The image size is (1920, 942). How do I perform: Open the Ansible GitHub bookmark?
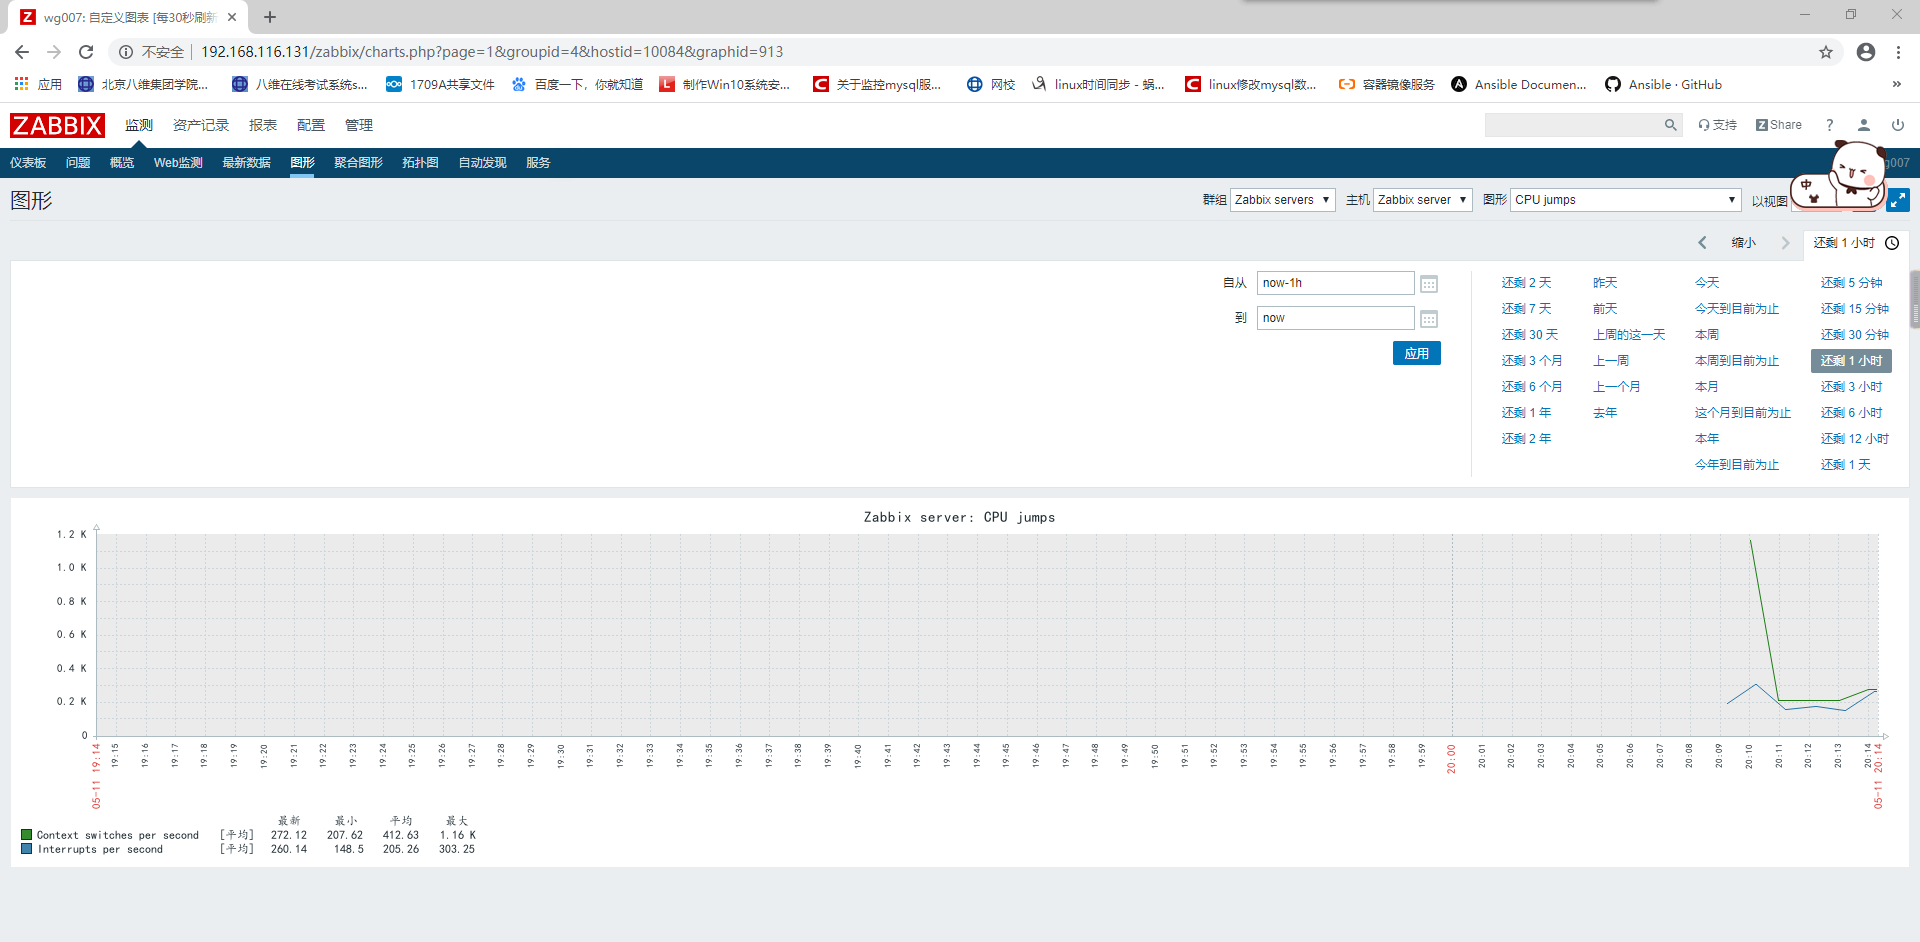pyautogui.click(x=1664, y=84)
